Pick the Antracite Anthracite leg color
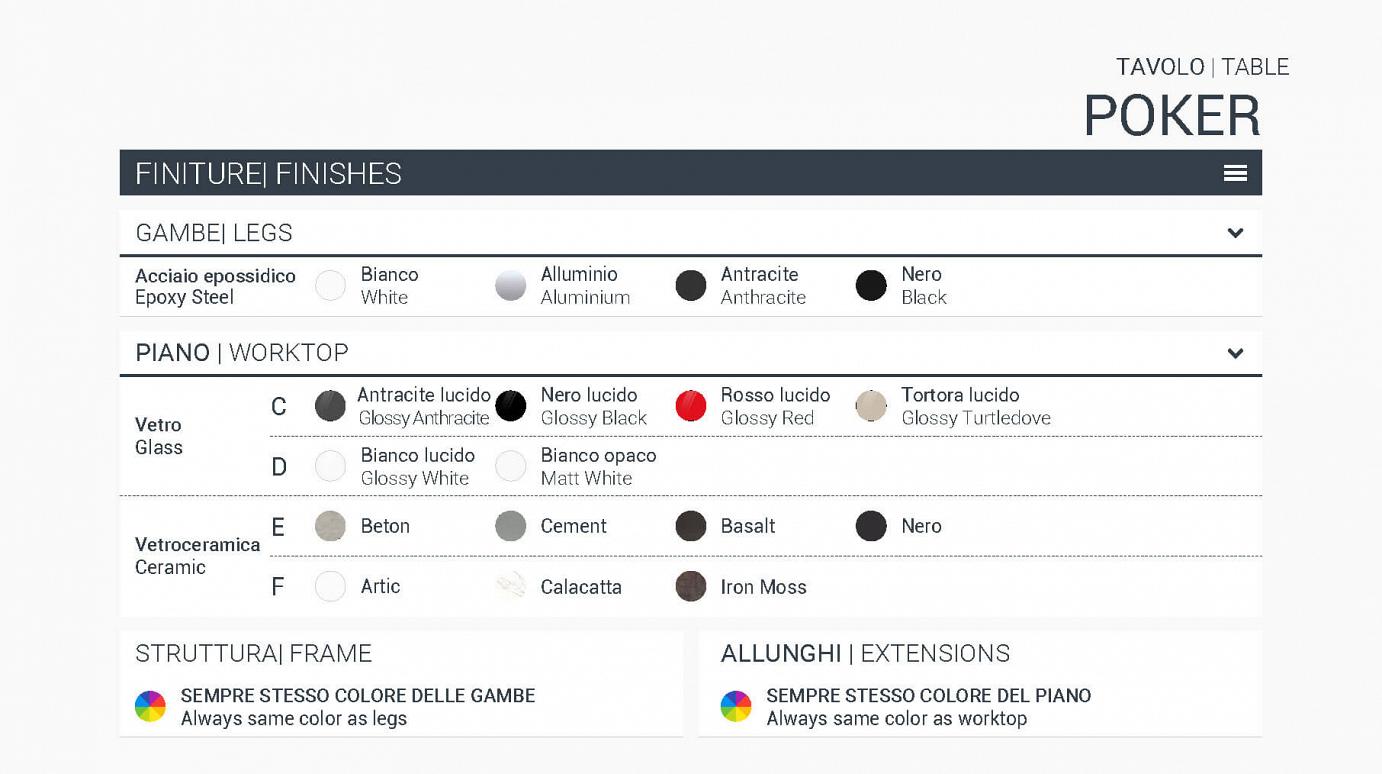The height and width of the screenshot is (774, 1382). pos(690,286)
